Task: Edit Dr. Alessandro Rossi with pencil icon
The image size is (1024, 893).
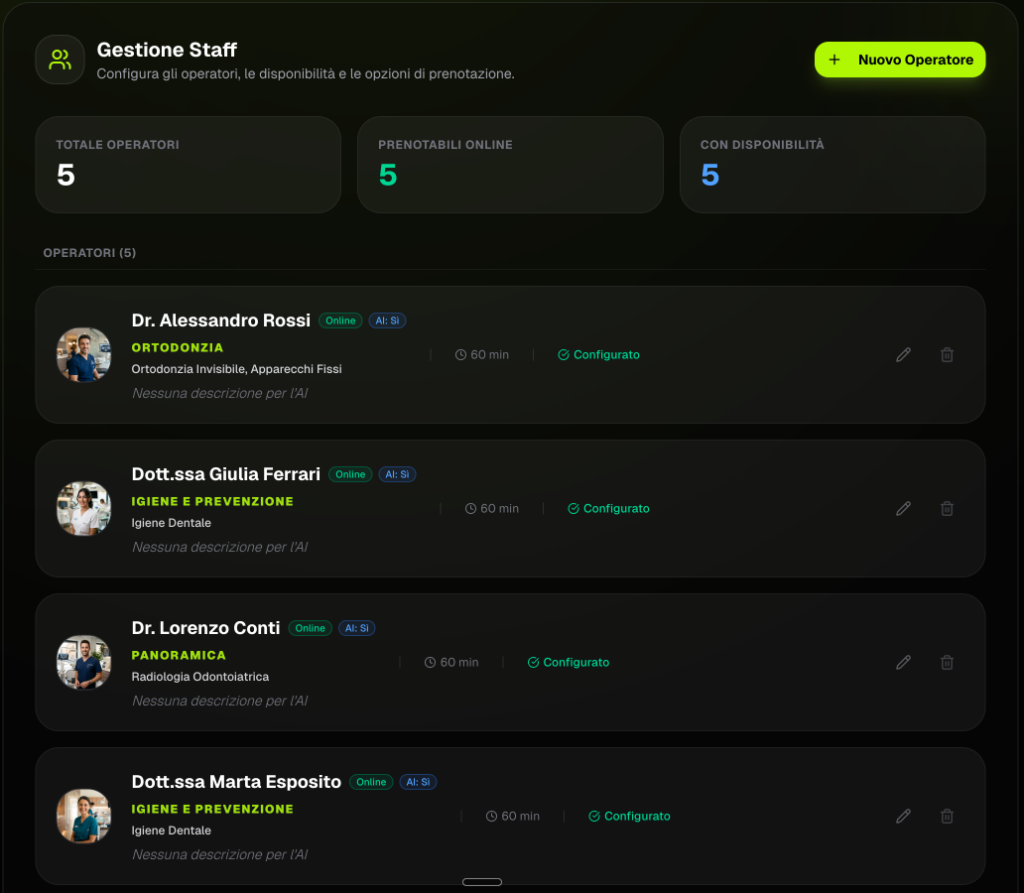Action: [903, 355]
